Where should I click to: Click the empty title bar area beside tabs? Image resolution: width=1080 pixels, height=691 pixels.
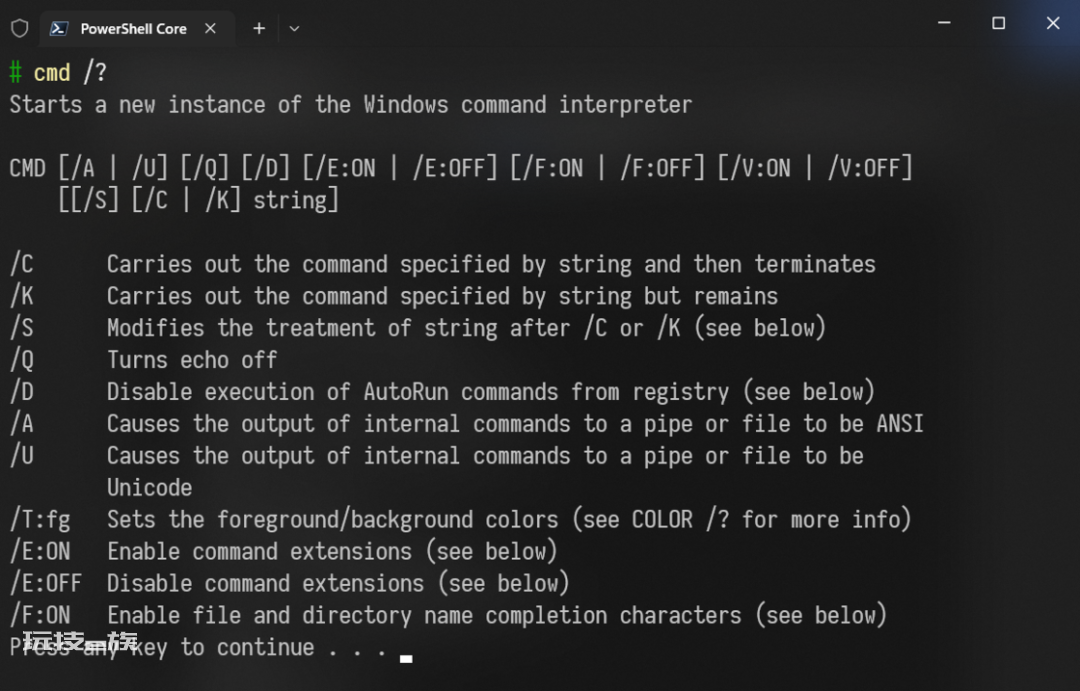coord(613,28)
